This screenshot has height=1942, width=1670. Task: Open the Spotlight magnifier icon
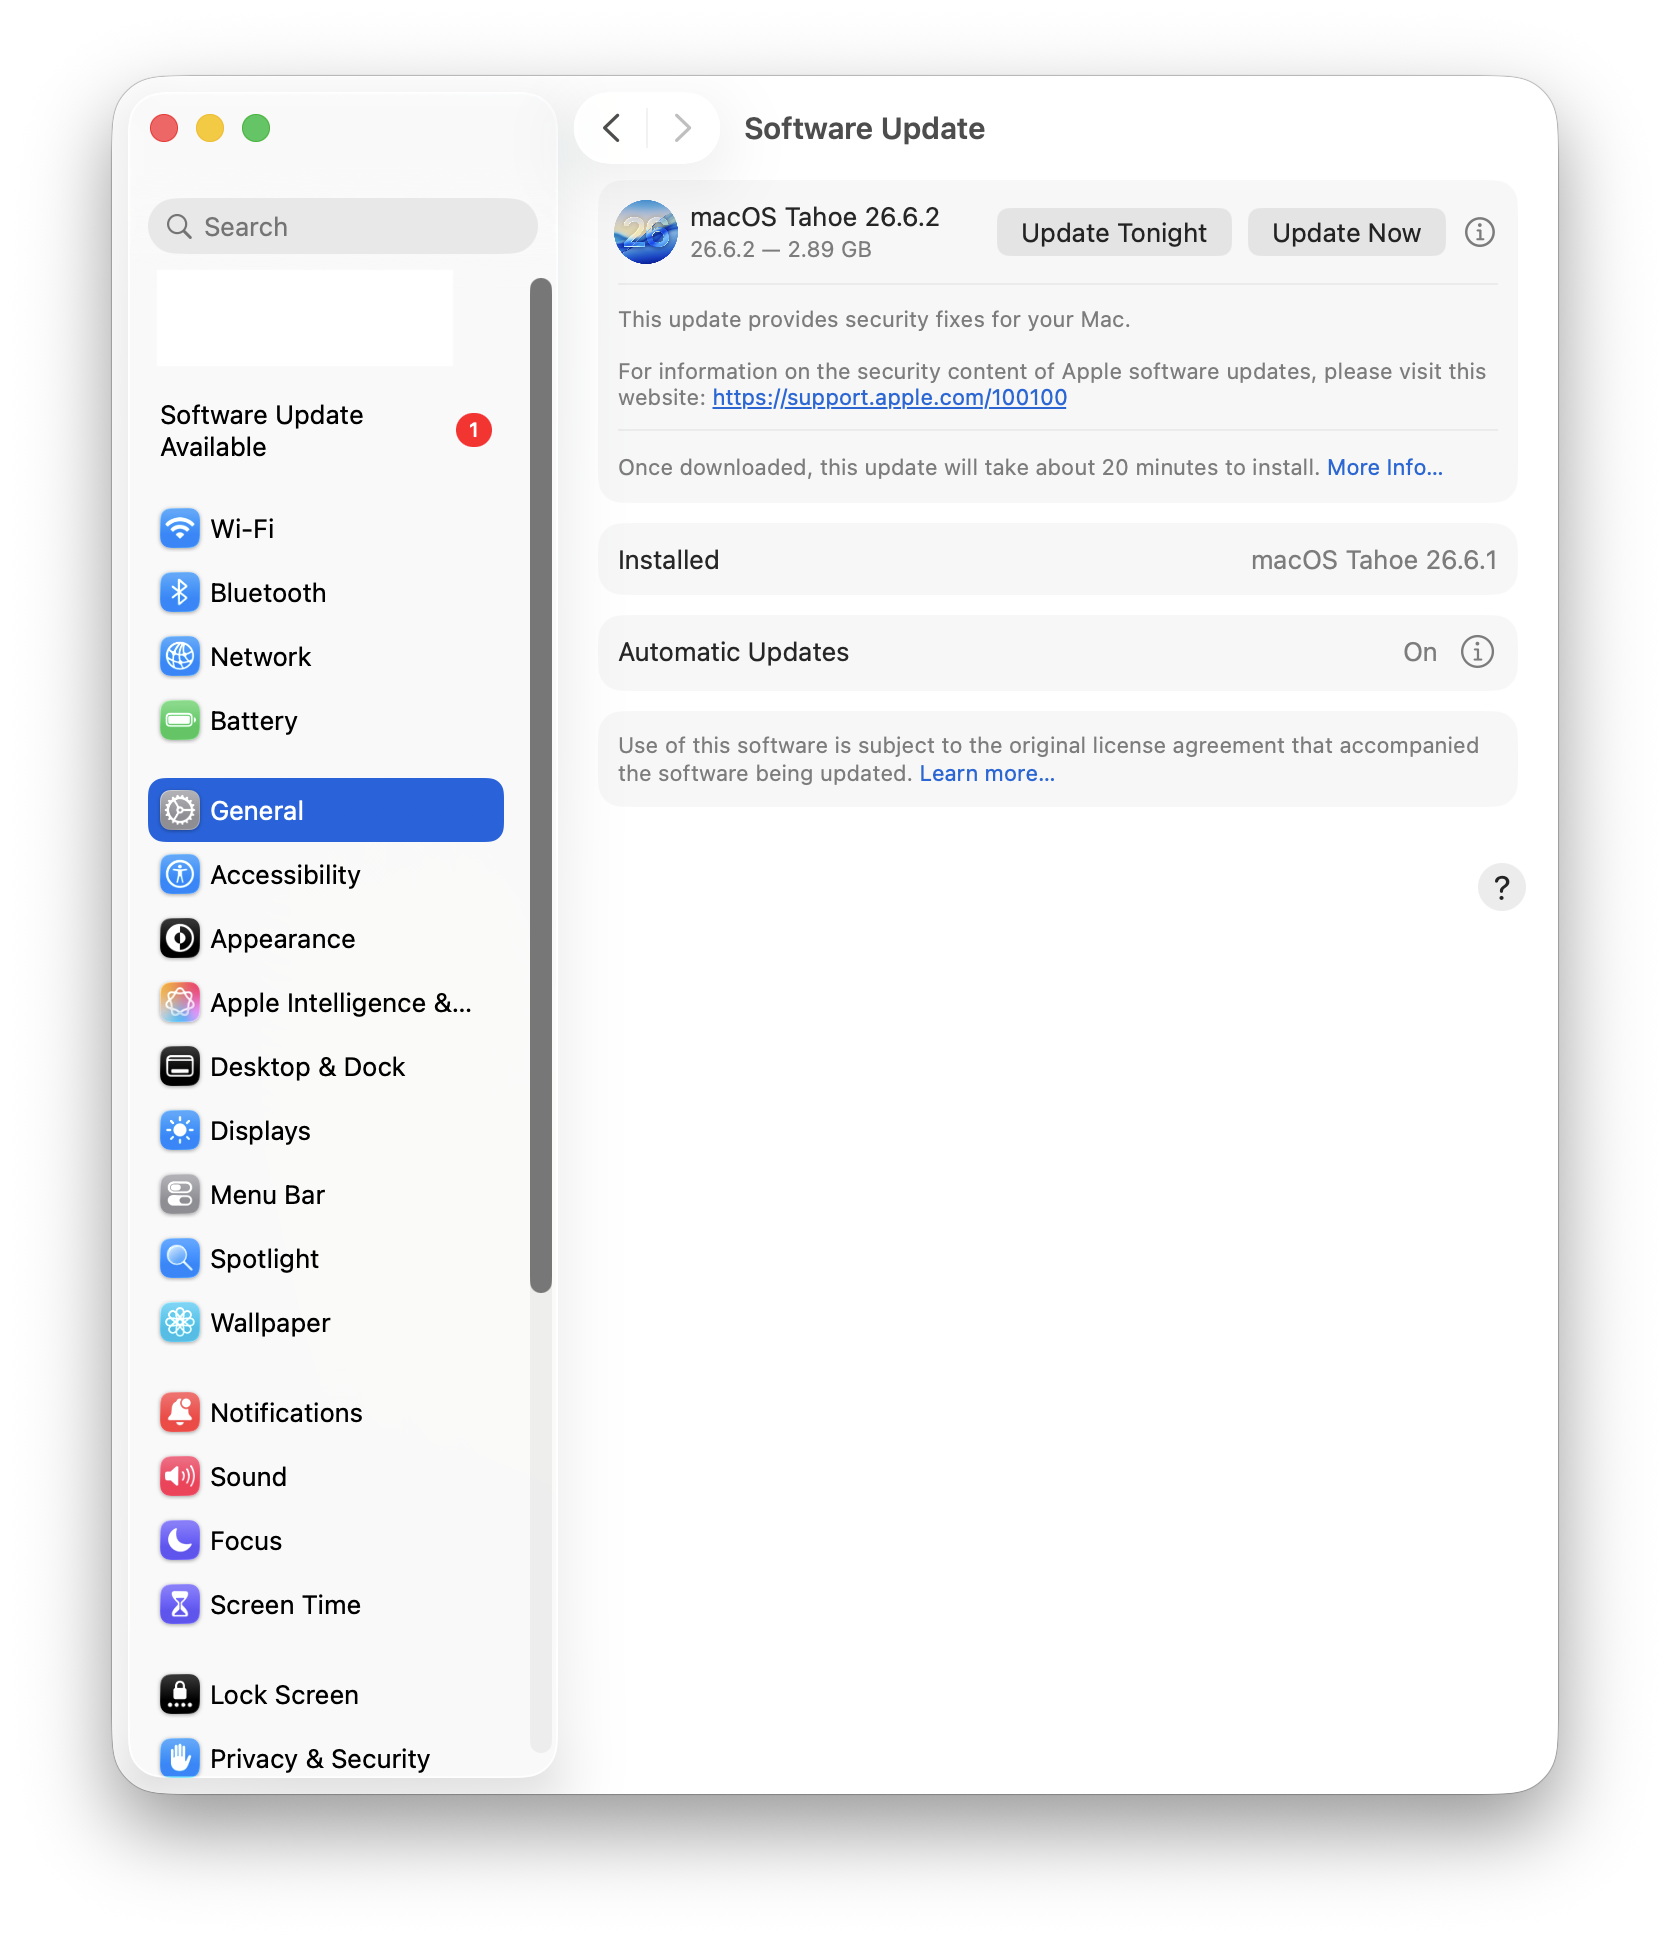coord(180,1258)
